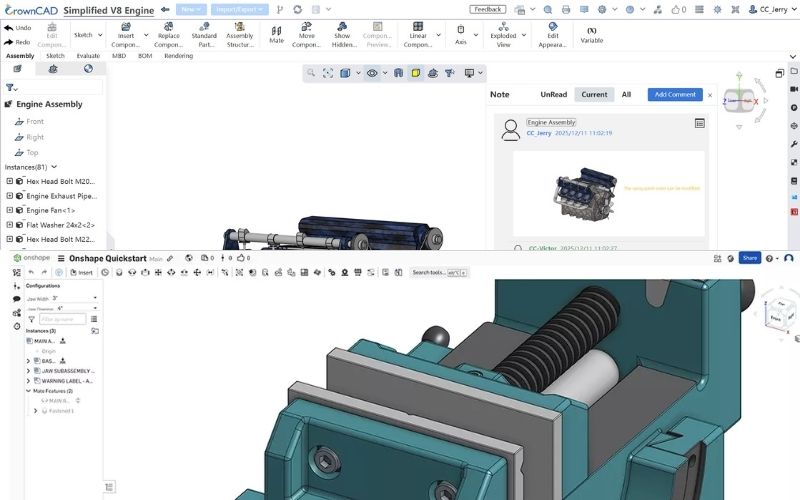Click the Filter by name field in Onshape

(x=62, y=319)
